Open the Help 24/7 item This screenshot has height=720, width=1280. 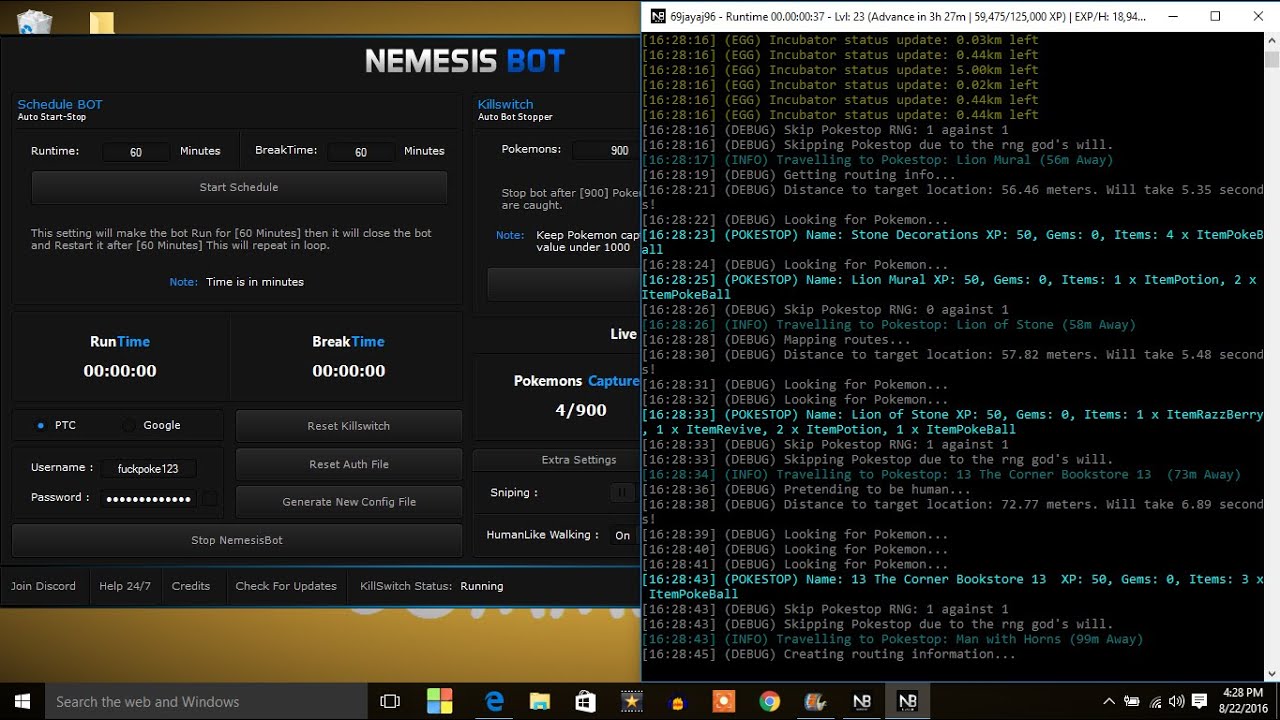(x=125, y=586)
